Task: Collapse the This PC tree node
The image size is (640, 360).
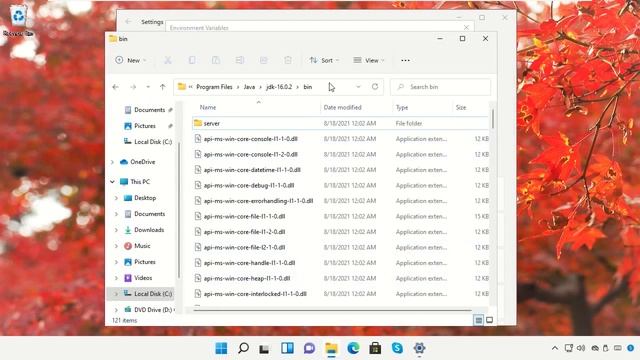Action: click(x=113, y=182)
